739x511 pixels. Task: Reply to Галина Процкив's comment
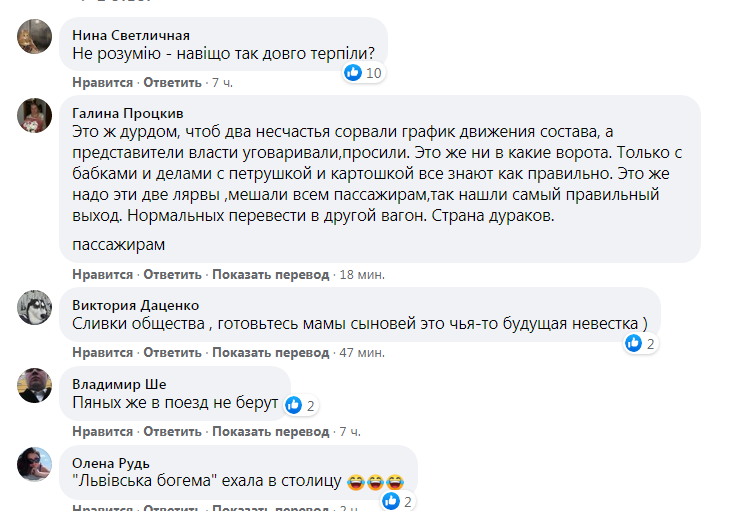click(x=174, y=274)
